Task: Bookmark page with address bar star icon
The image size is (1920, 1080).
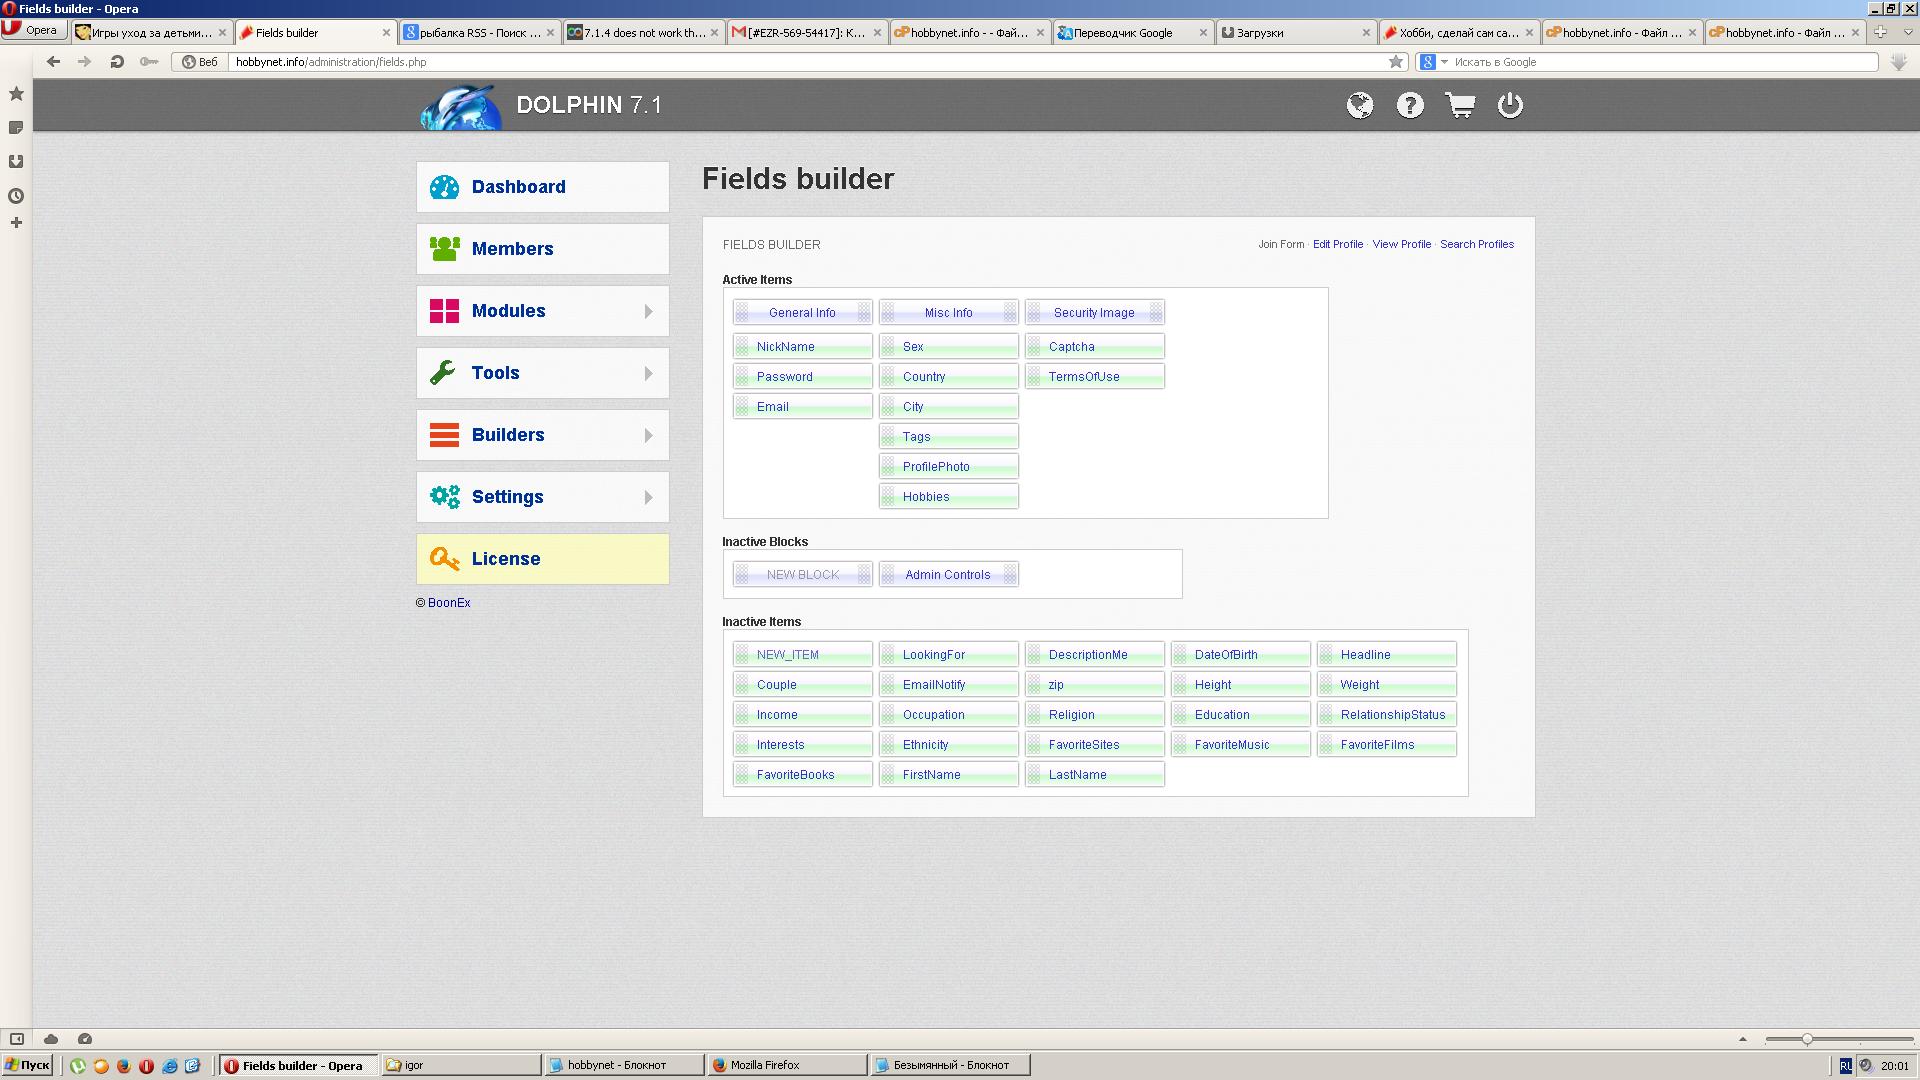Action: pos(1396,62)
